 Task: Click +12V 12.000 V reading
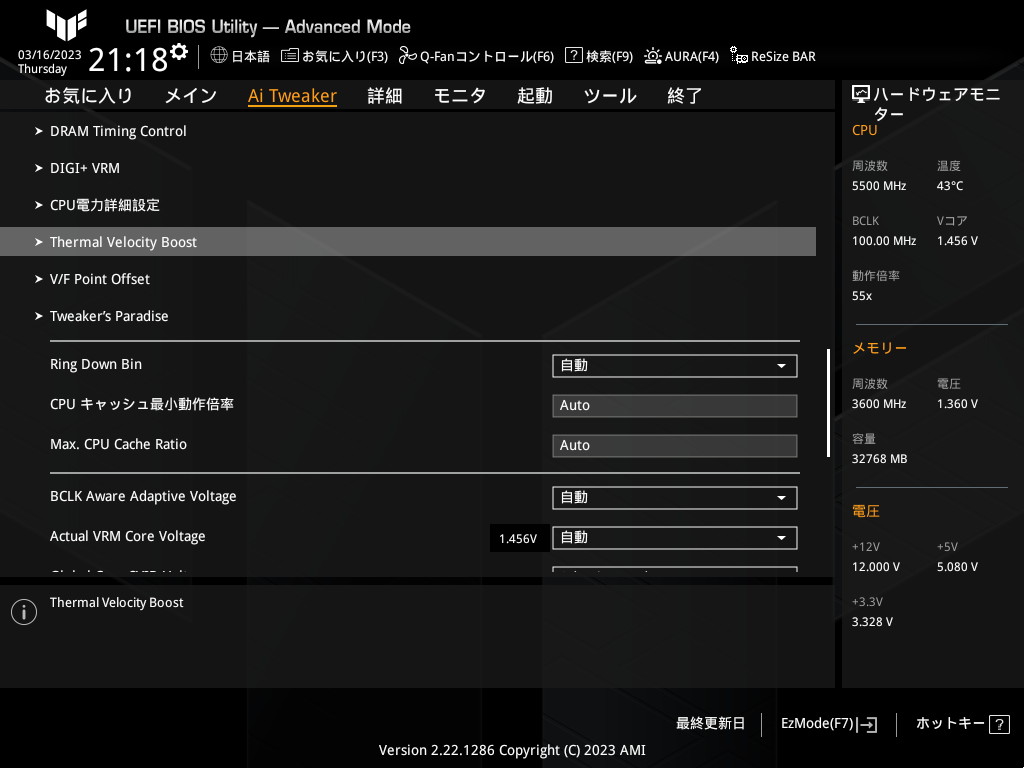pyautogui.click(x=876, y=567)
